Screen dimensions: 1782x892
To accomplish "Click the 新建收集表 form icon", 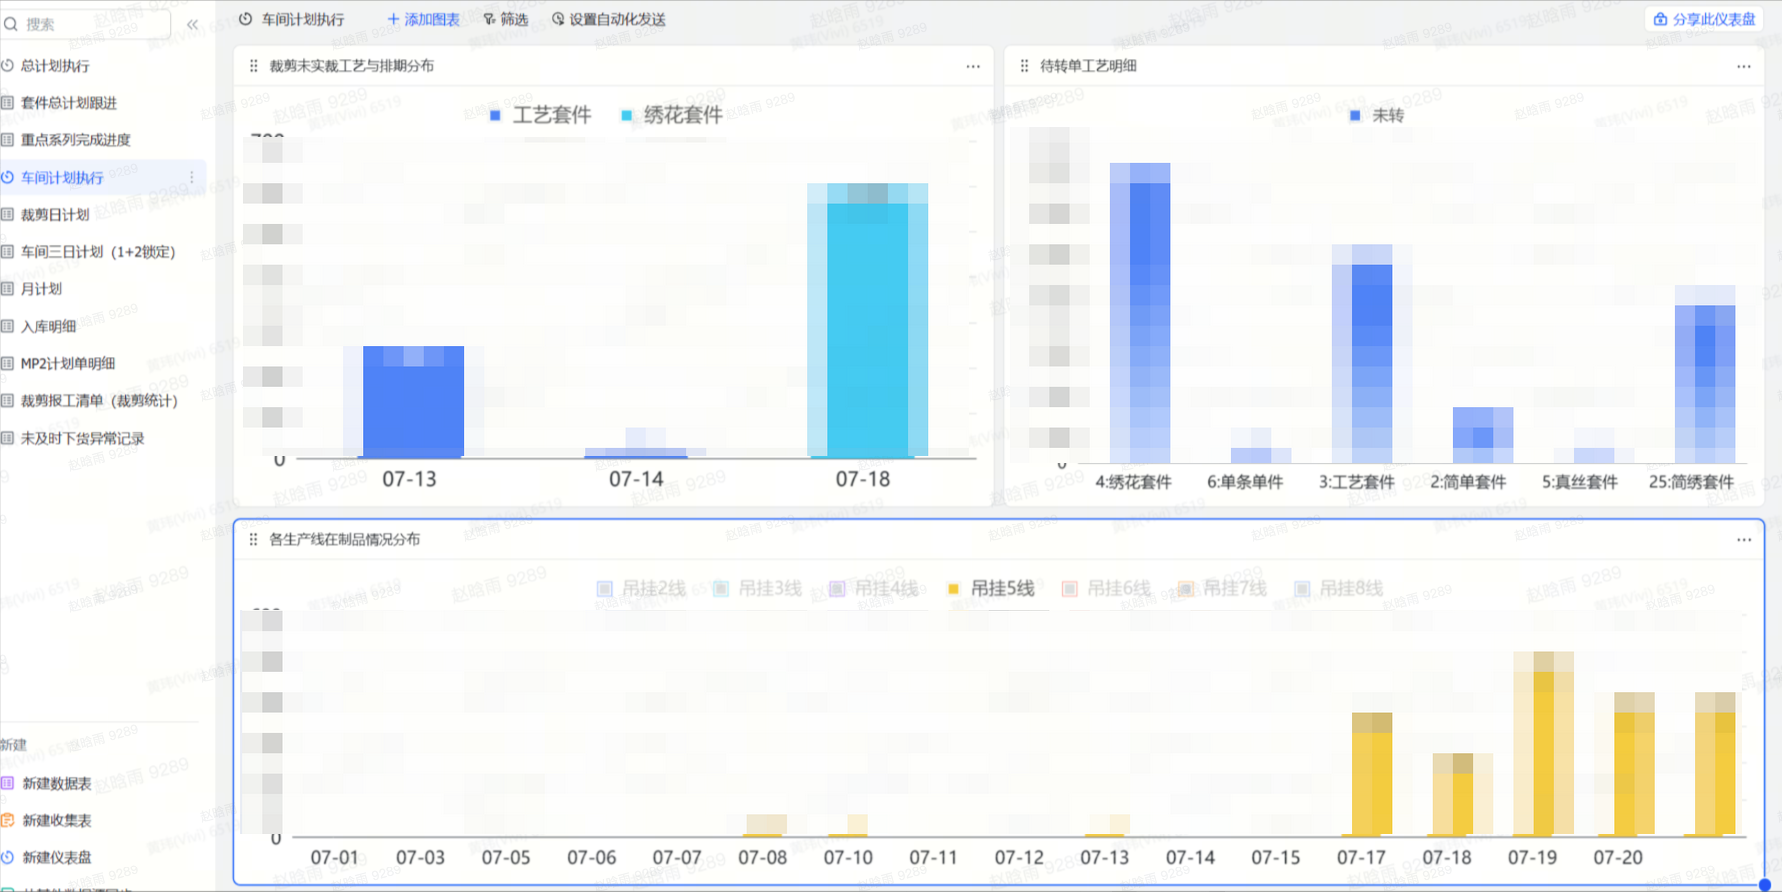I will (8, 820).
